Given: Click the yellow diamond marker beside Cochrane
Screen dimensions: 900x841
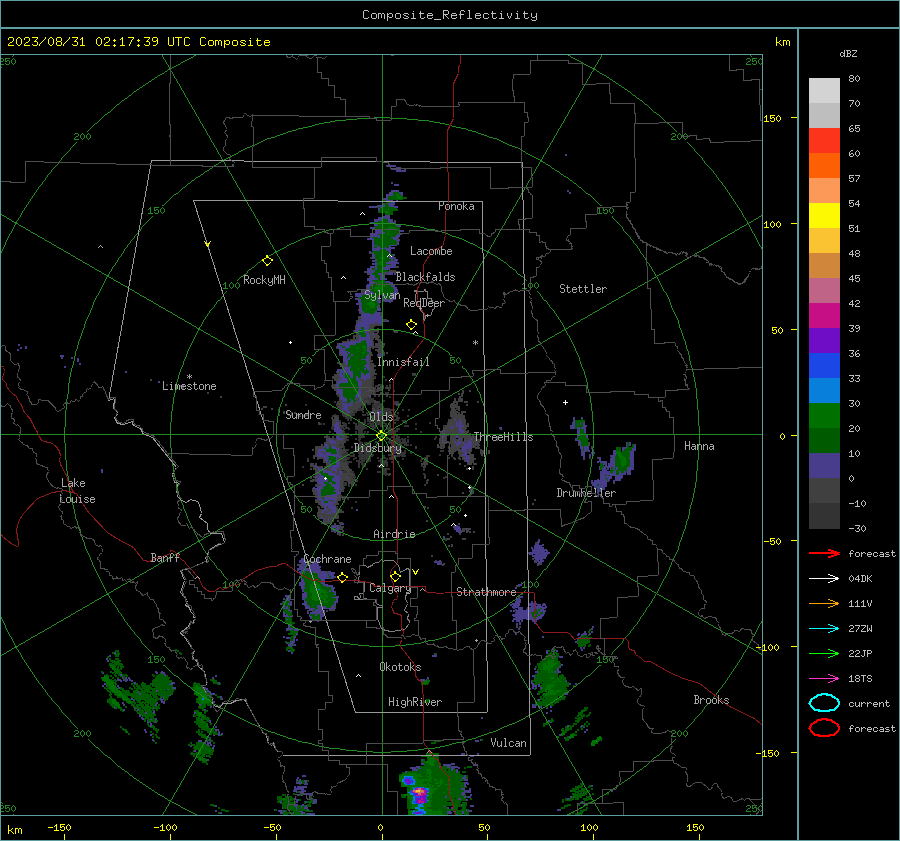Looking at the screenshot, I should [342, 577].
